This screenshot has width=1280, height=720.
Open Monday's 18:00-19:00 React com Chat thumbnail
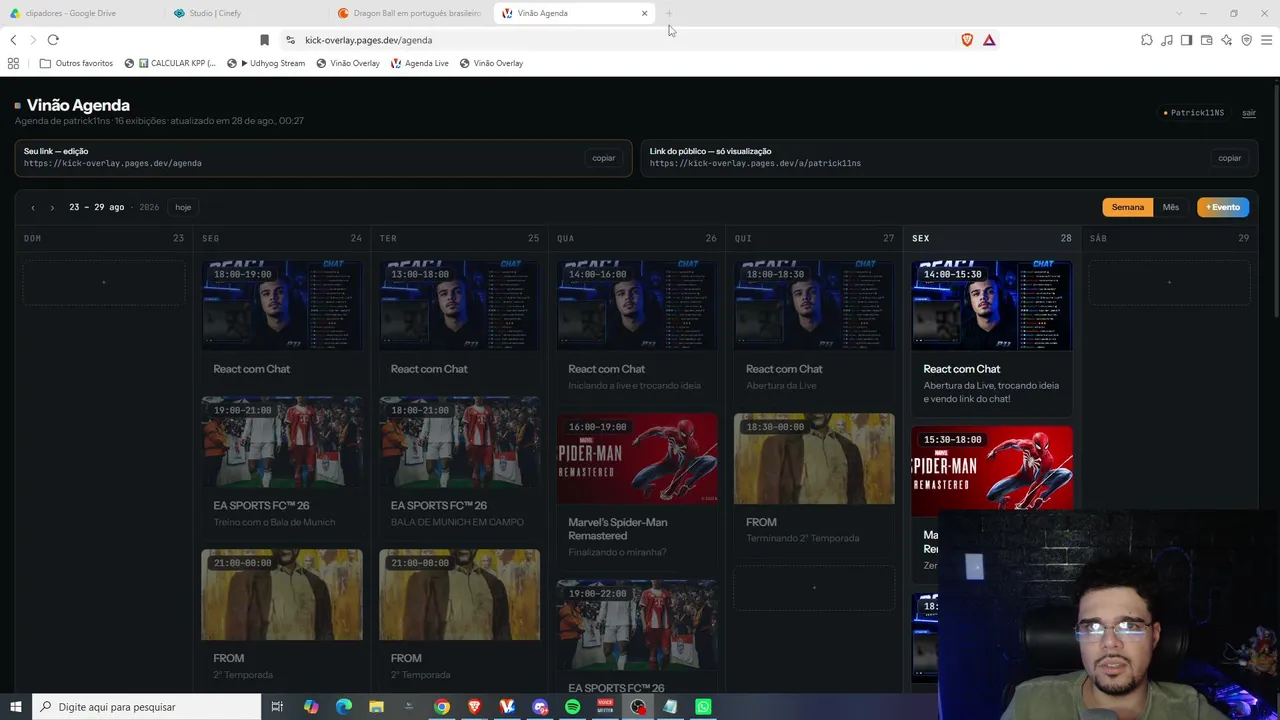pos(282,305)
